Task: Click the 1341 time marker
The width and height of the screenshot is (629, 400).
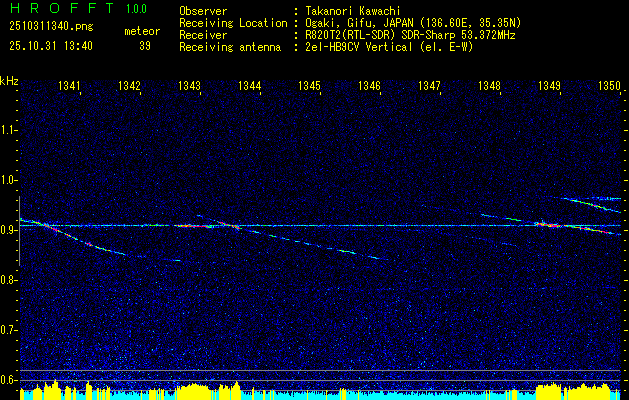Action: pos(70,86)
